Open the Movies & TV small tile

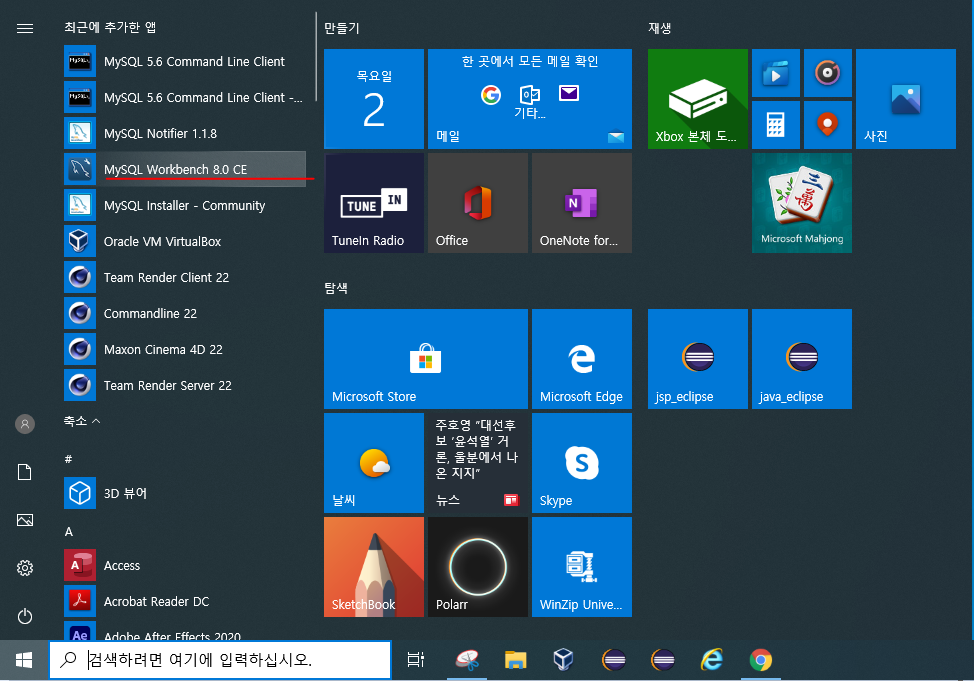[776, 73]
